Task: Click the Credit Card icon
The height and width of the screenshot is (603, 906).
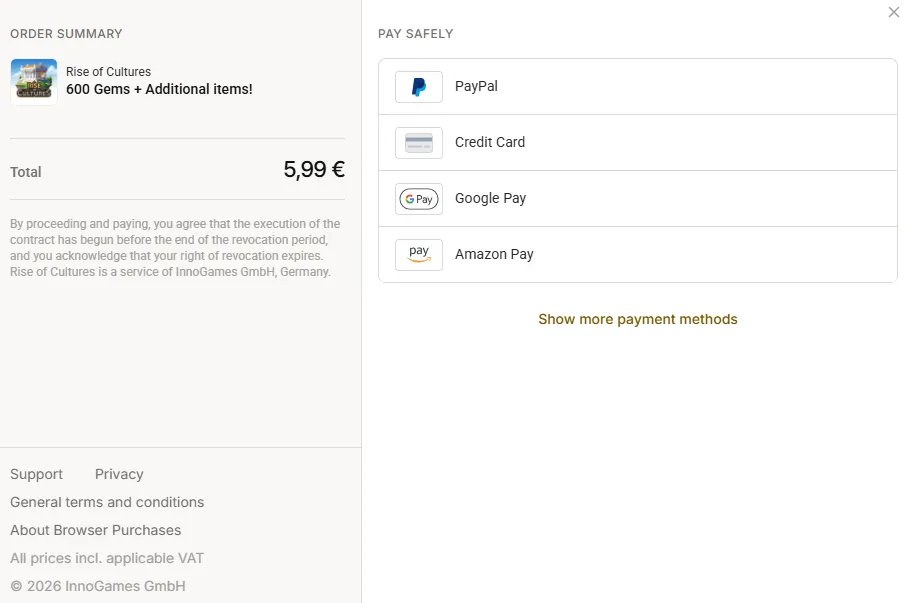Action: point(419,143)
